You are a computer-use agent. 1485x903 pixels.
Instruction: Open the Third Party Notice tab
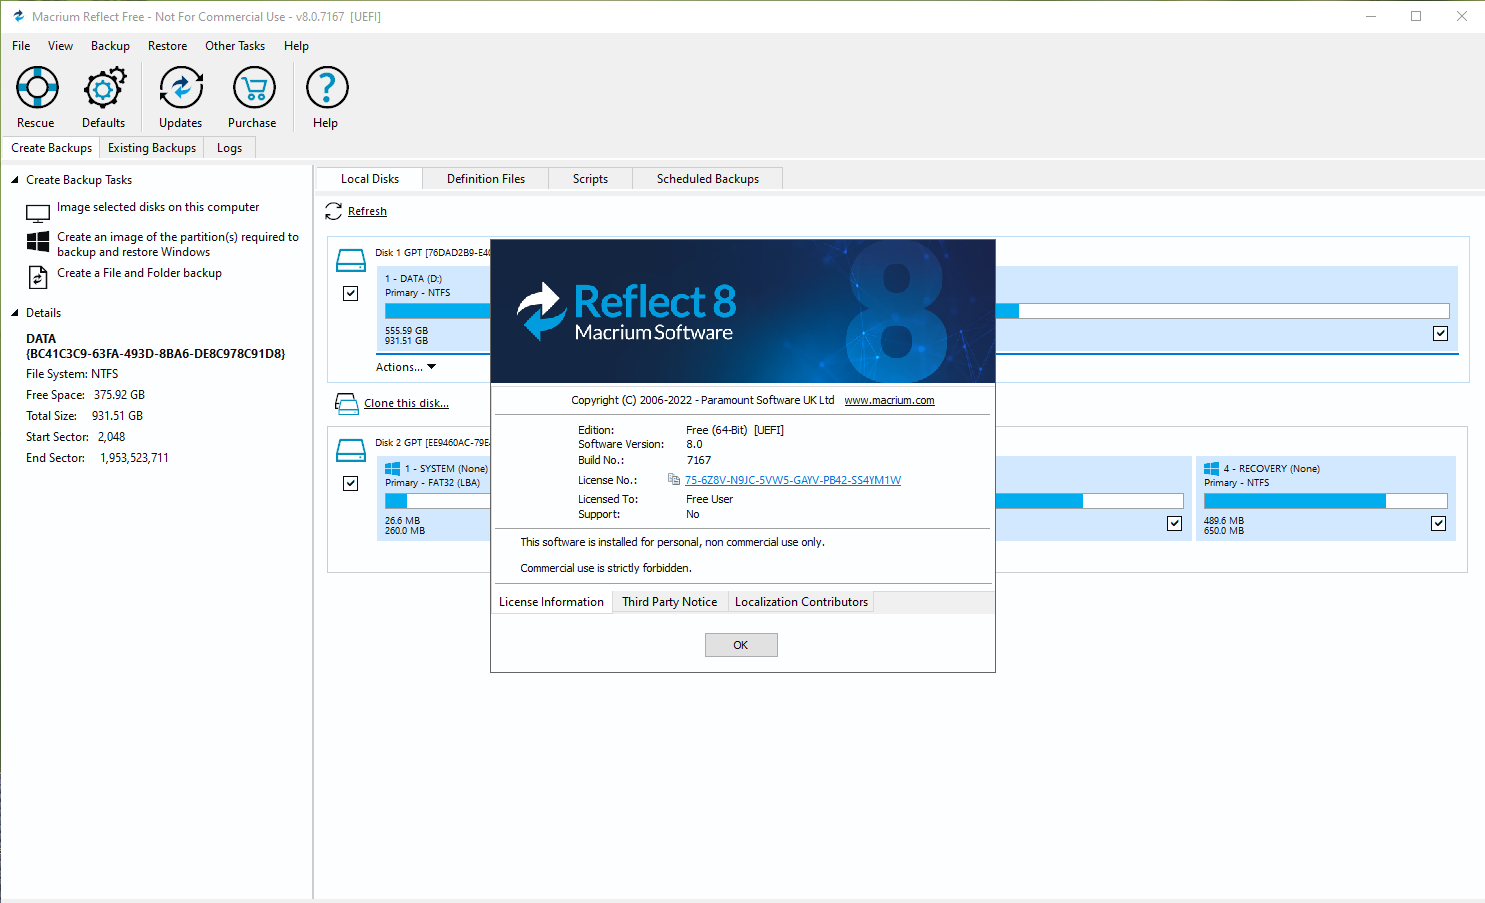670,602
